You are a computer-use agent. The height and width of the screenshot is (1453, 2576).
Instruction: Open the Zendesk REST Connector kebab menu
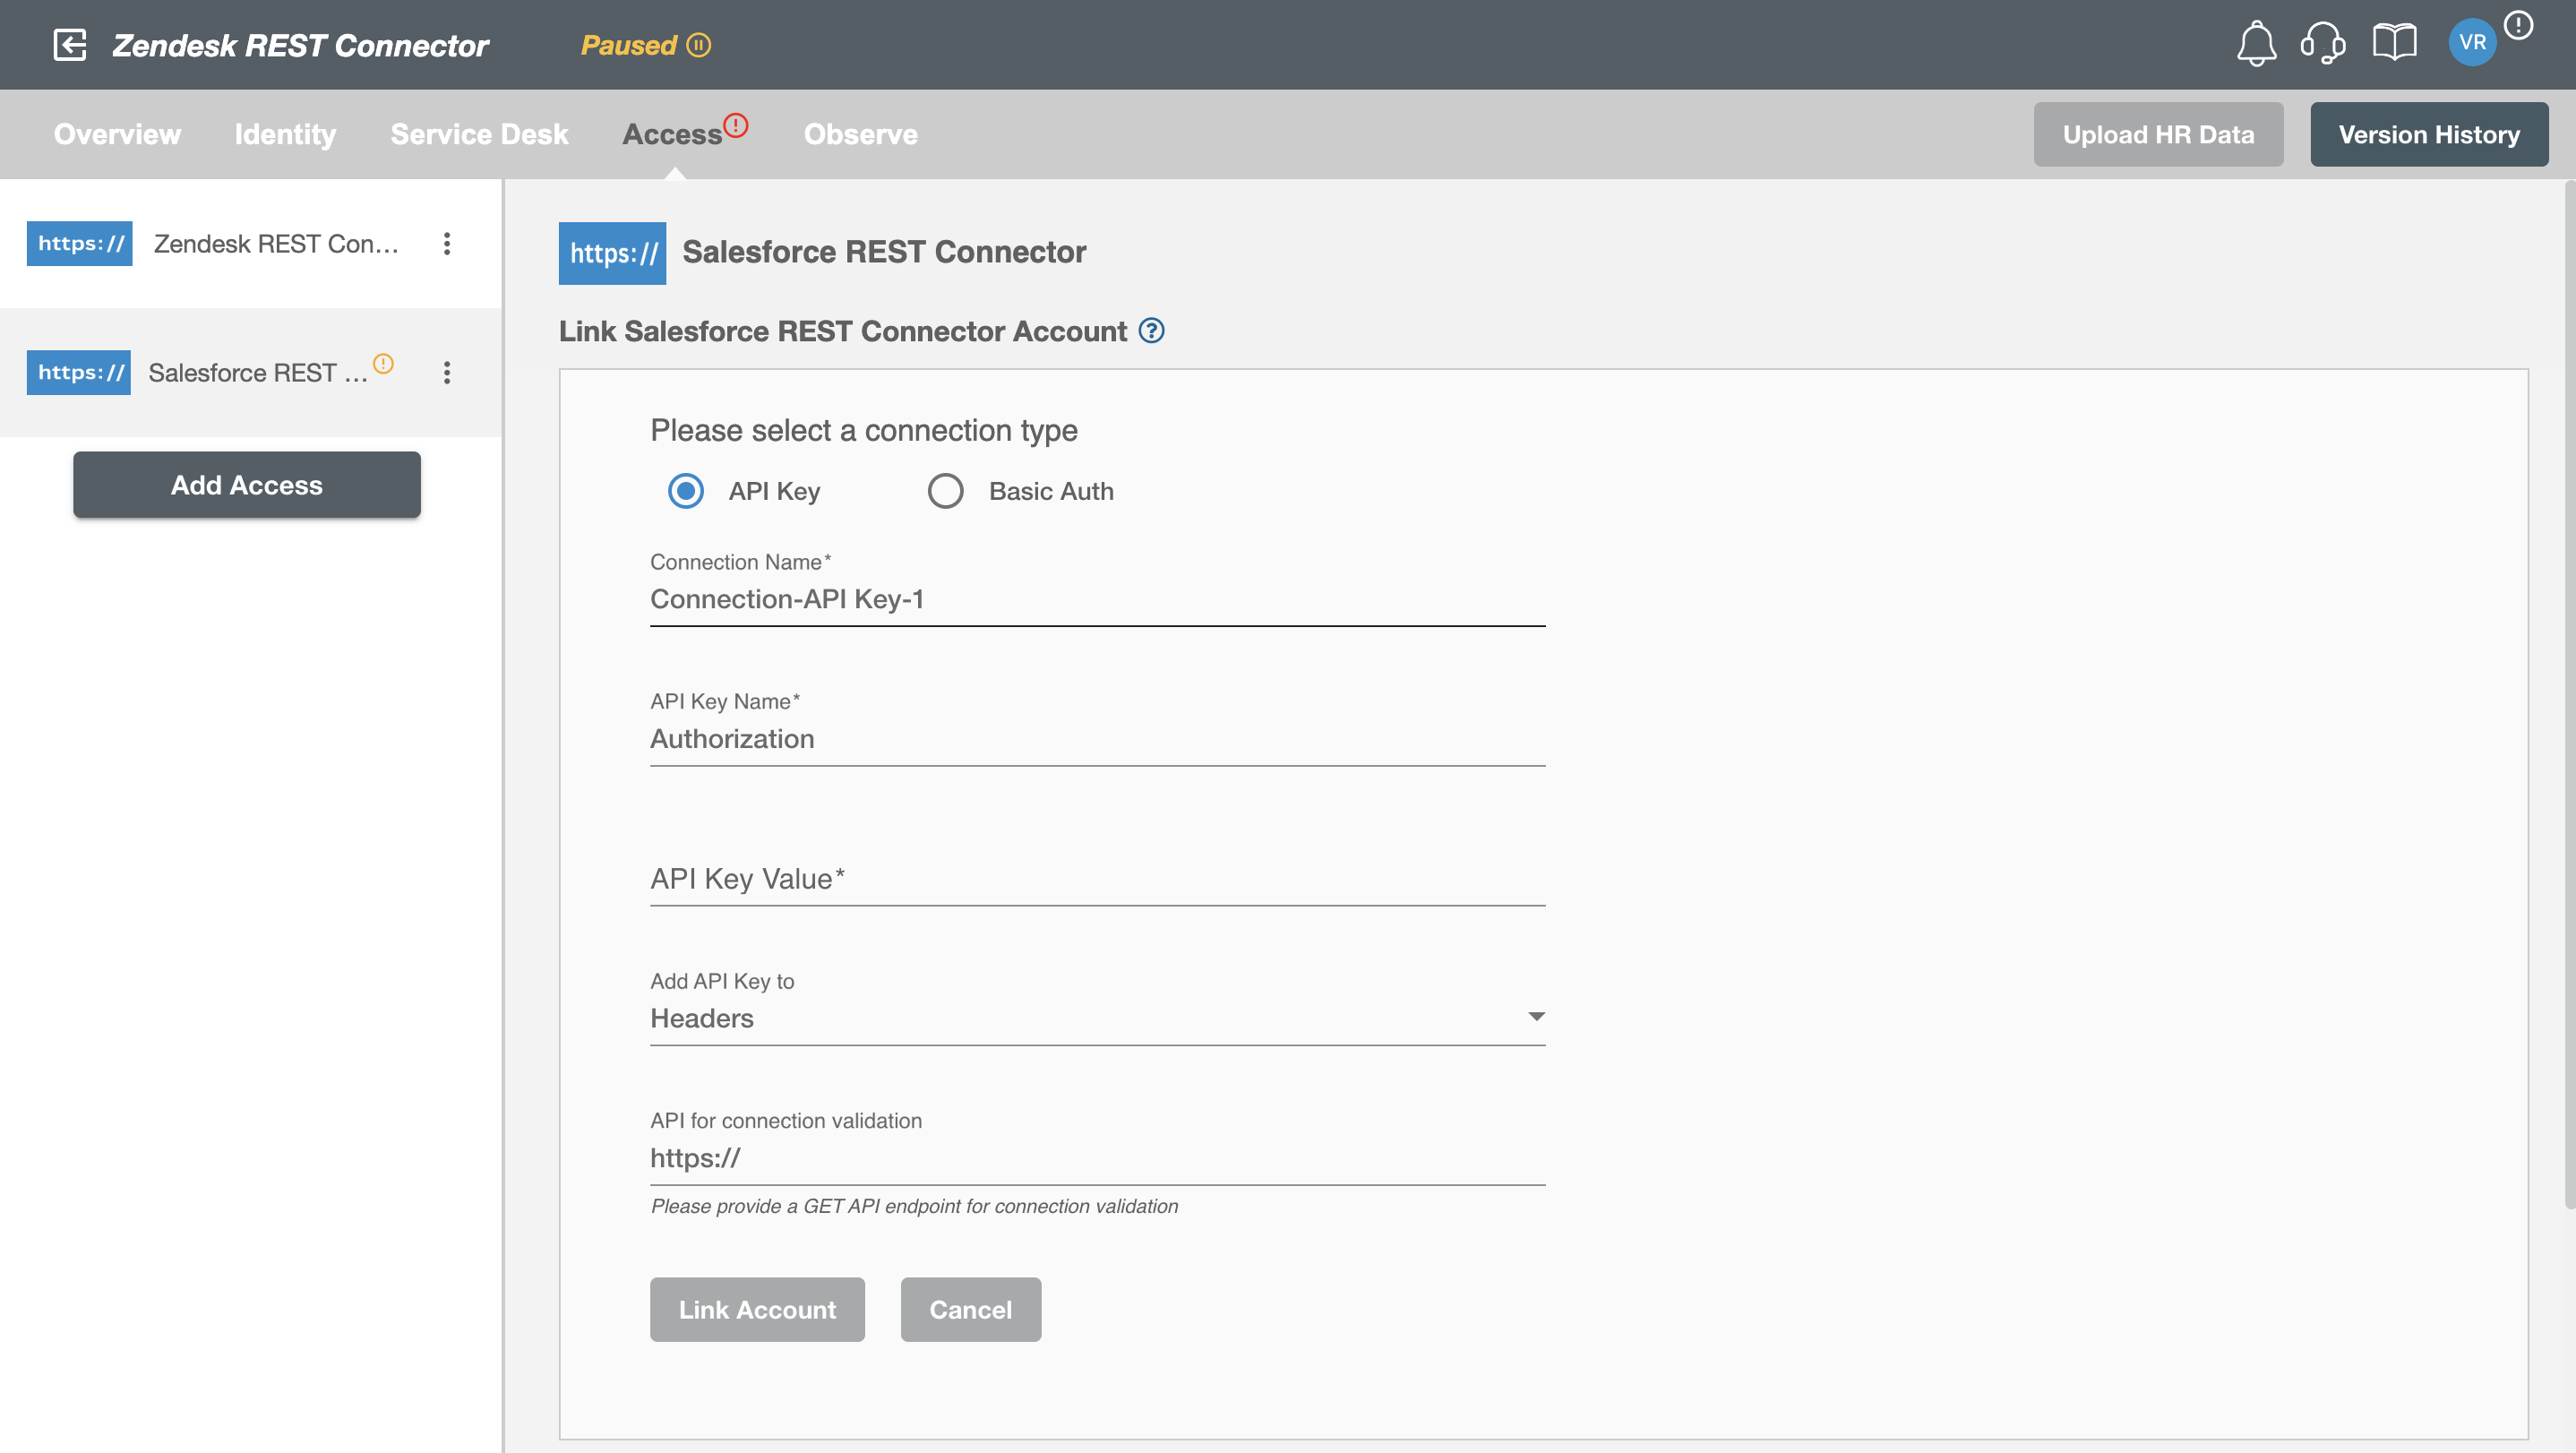point(447,243)
